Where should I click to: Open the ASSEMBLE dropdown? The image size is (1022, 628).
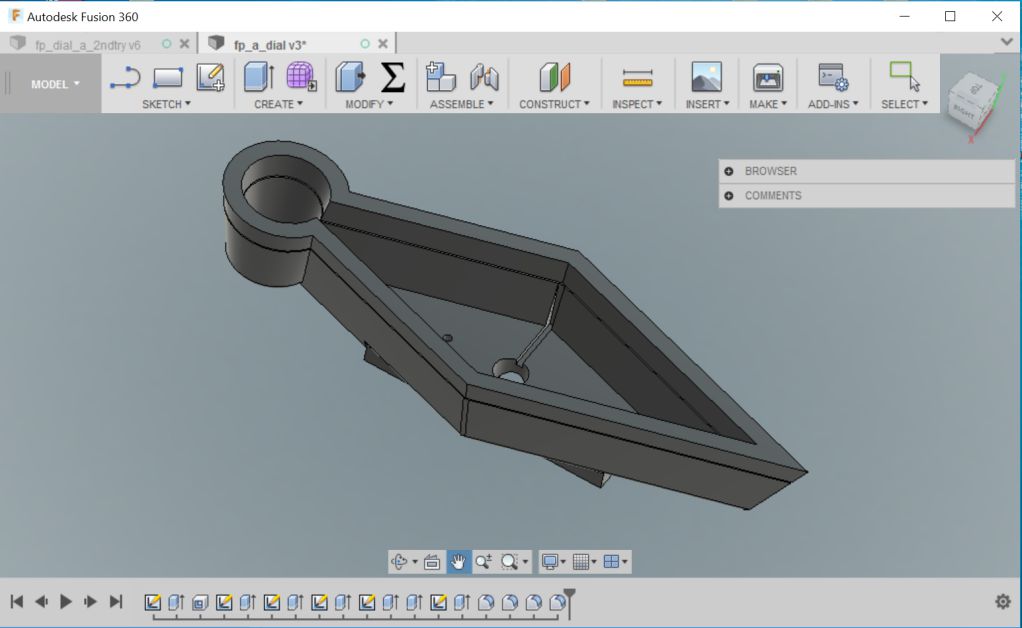click(461, 104)
